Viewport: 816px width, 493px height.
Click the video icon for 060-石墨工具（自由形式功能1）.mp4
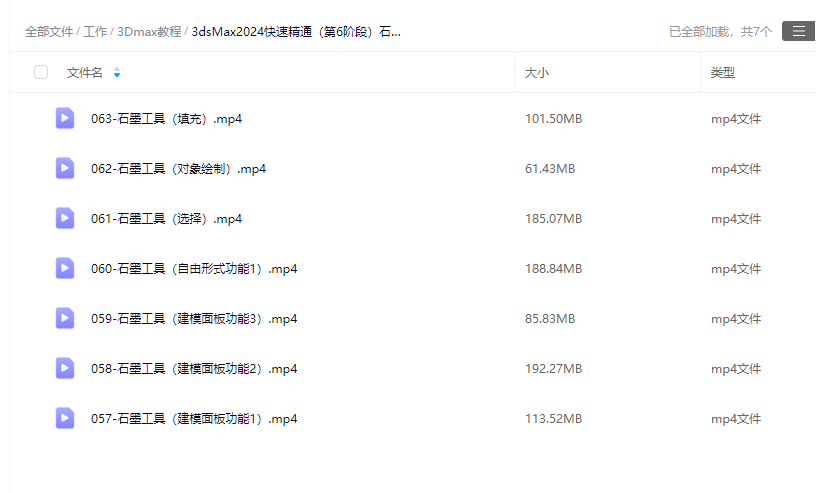point(65,268)
